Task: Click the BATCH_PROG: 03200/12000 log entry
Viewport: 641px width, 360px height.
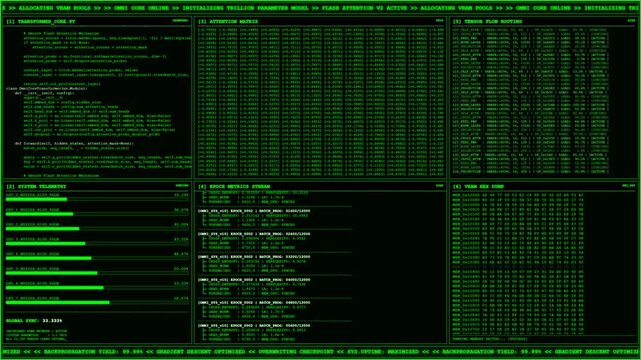Action: tap(254, 257)
